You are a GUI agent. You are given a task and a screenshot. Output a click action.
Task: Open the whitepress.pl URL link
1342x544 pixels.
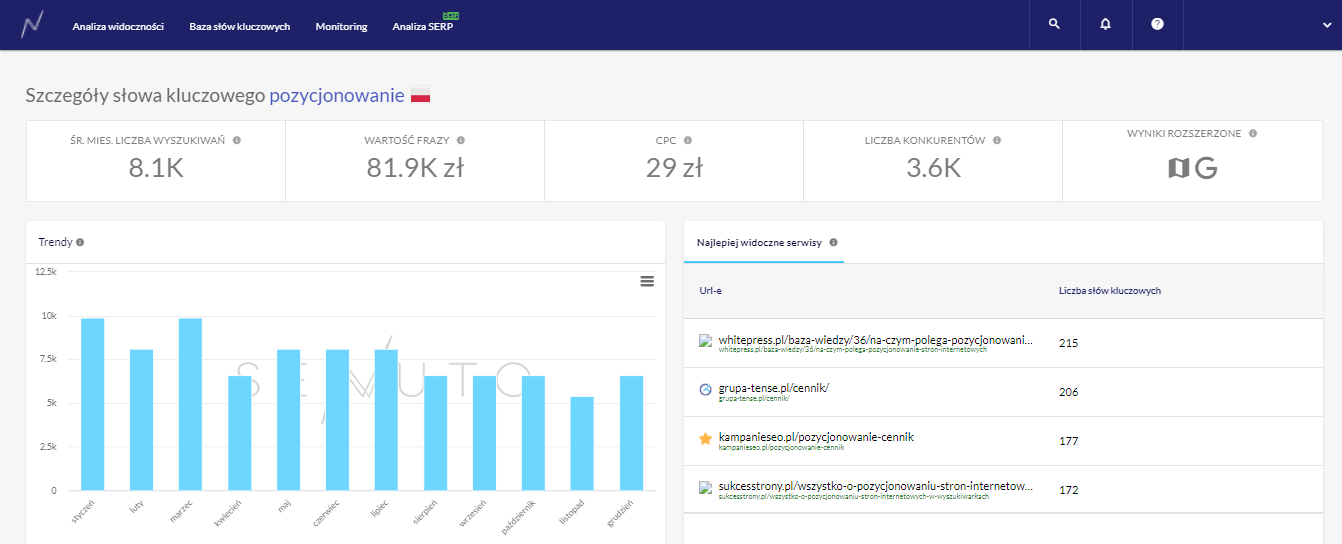pyautogui.click(x=875, y=340)
